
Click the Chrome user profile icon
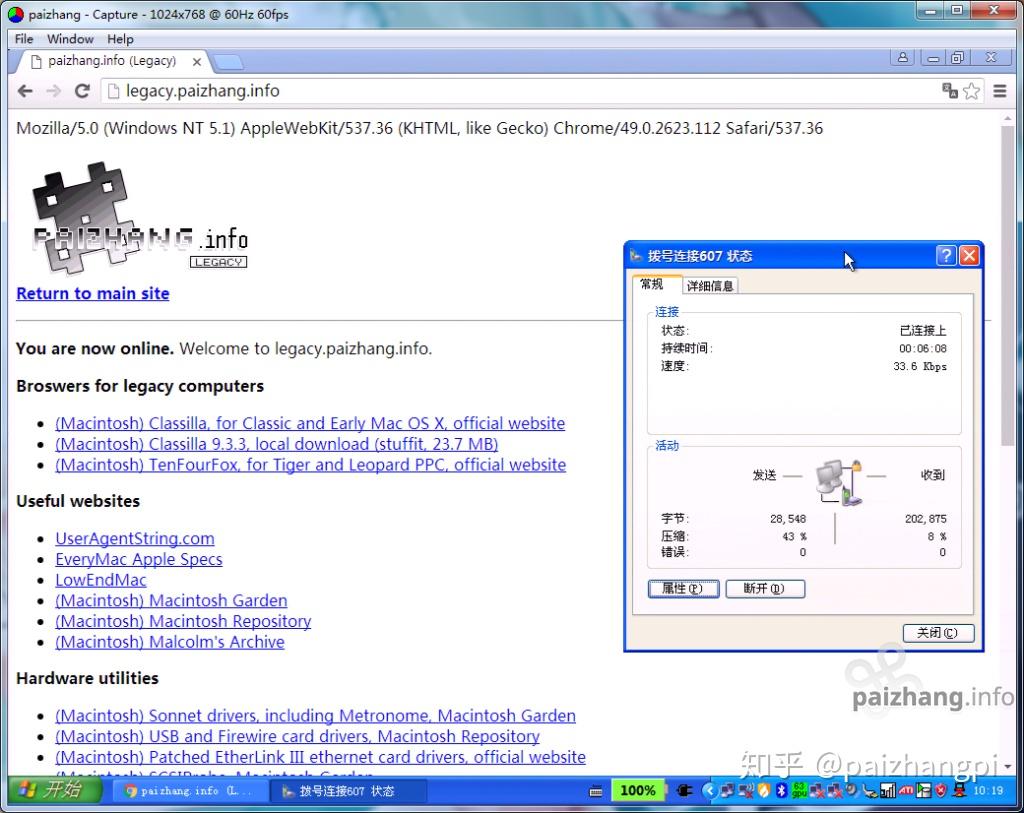[903, 57]
